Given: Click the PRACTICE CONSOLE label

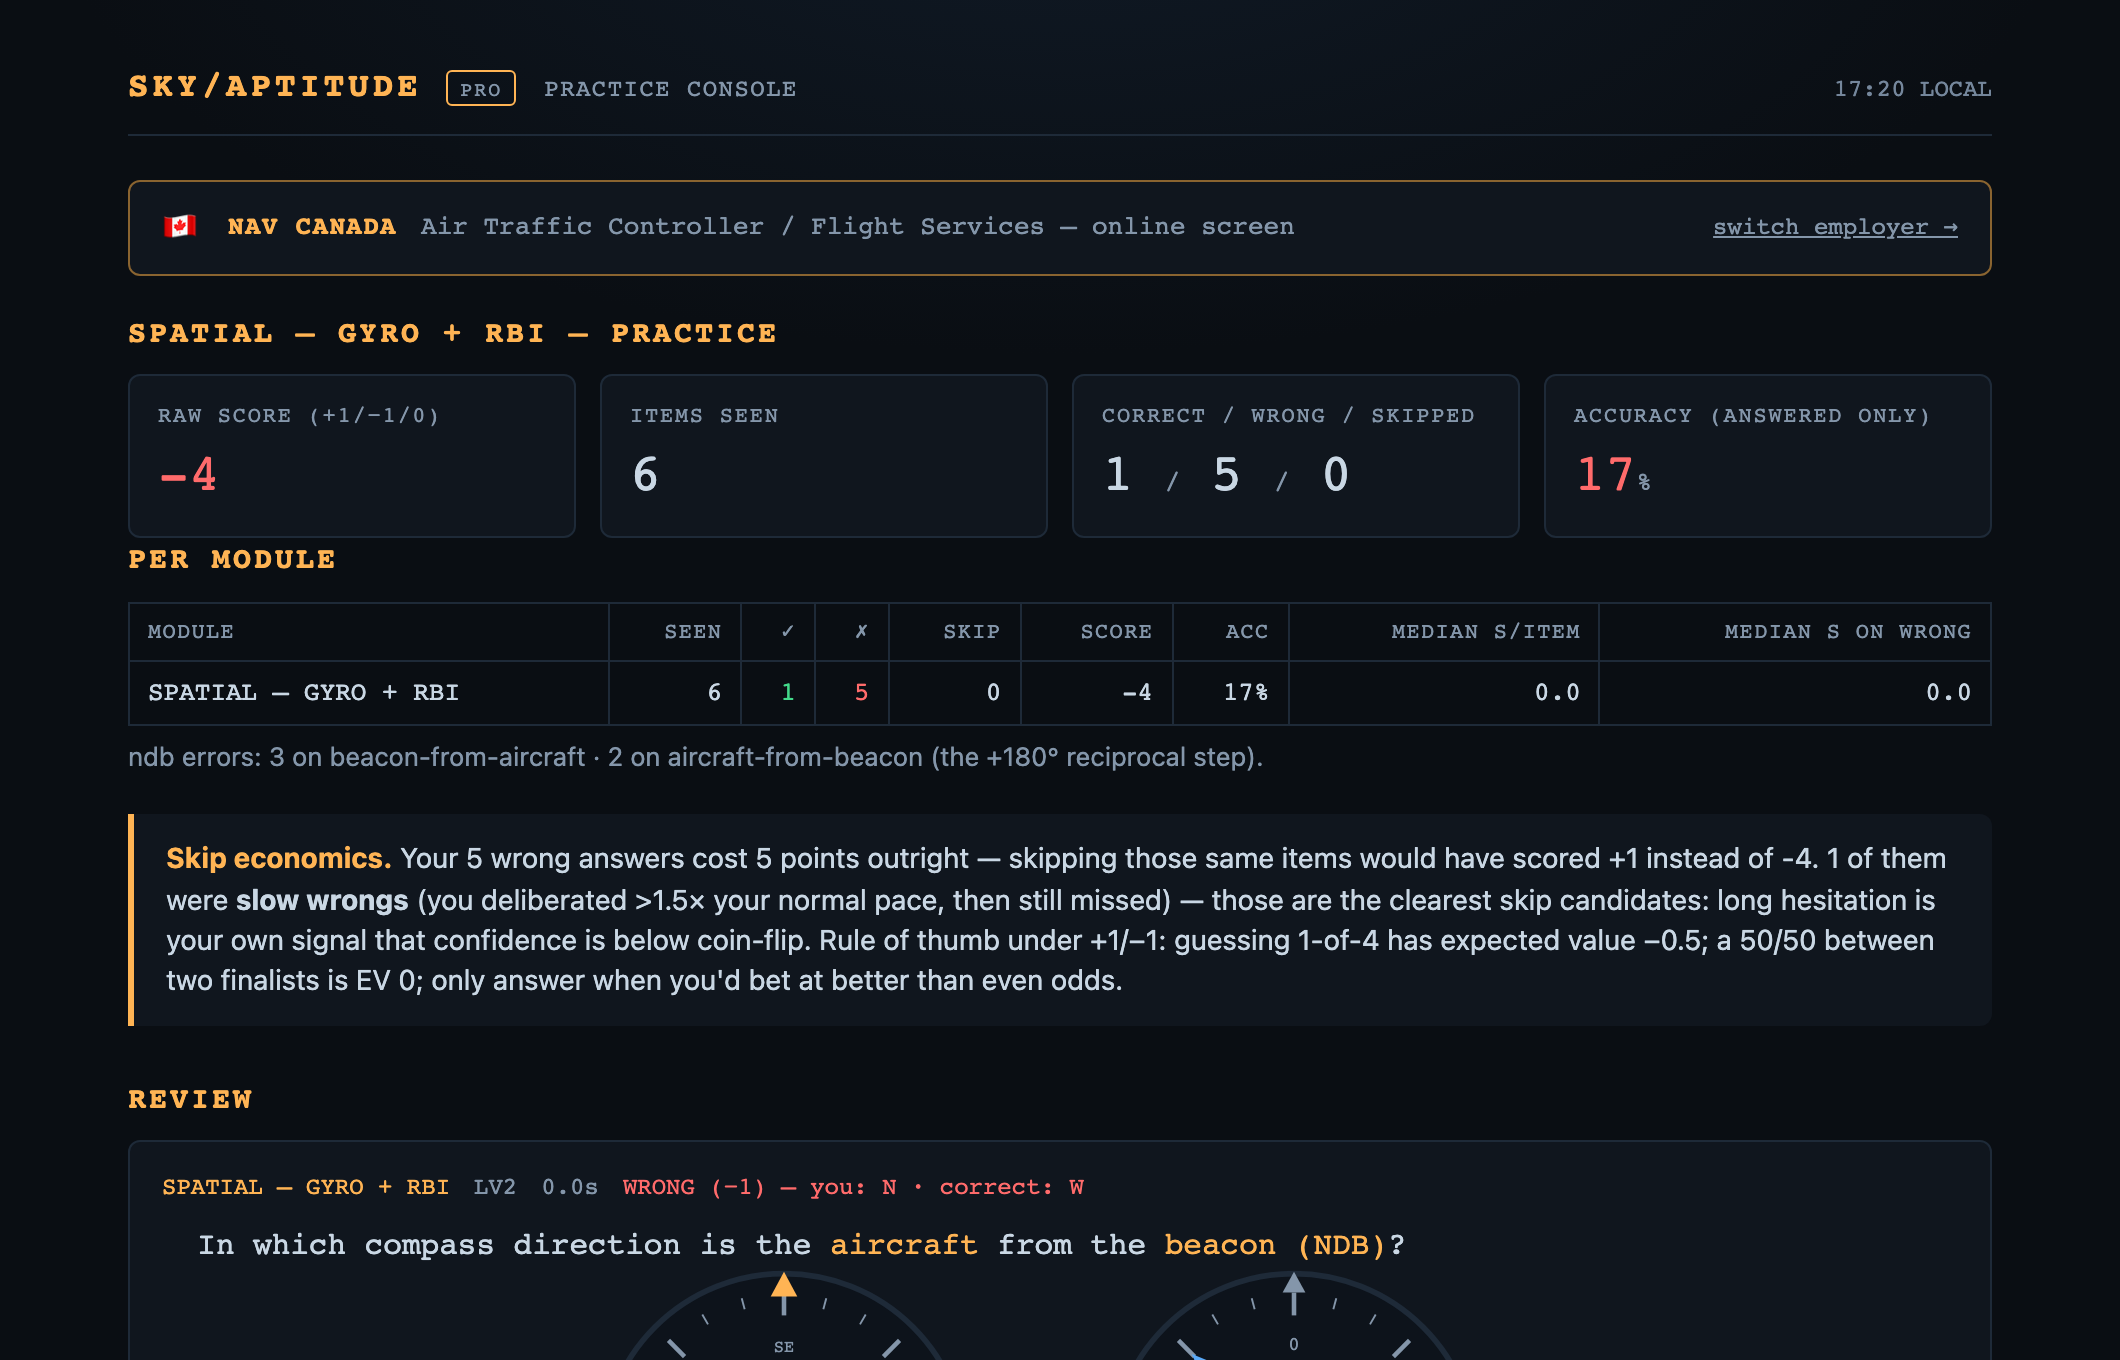Looking at the screenshot, I should click(x=670, y=88).
